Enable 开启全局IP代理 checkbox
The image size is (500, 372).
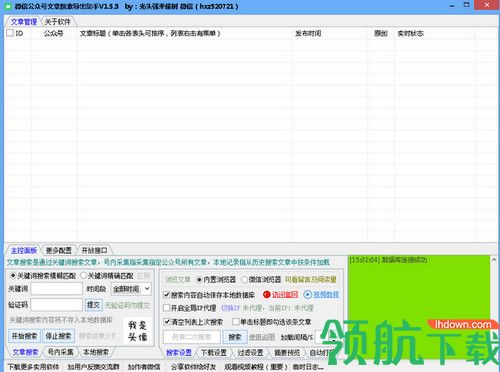[x=167, y=308]
